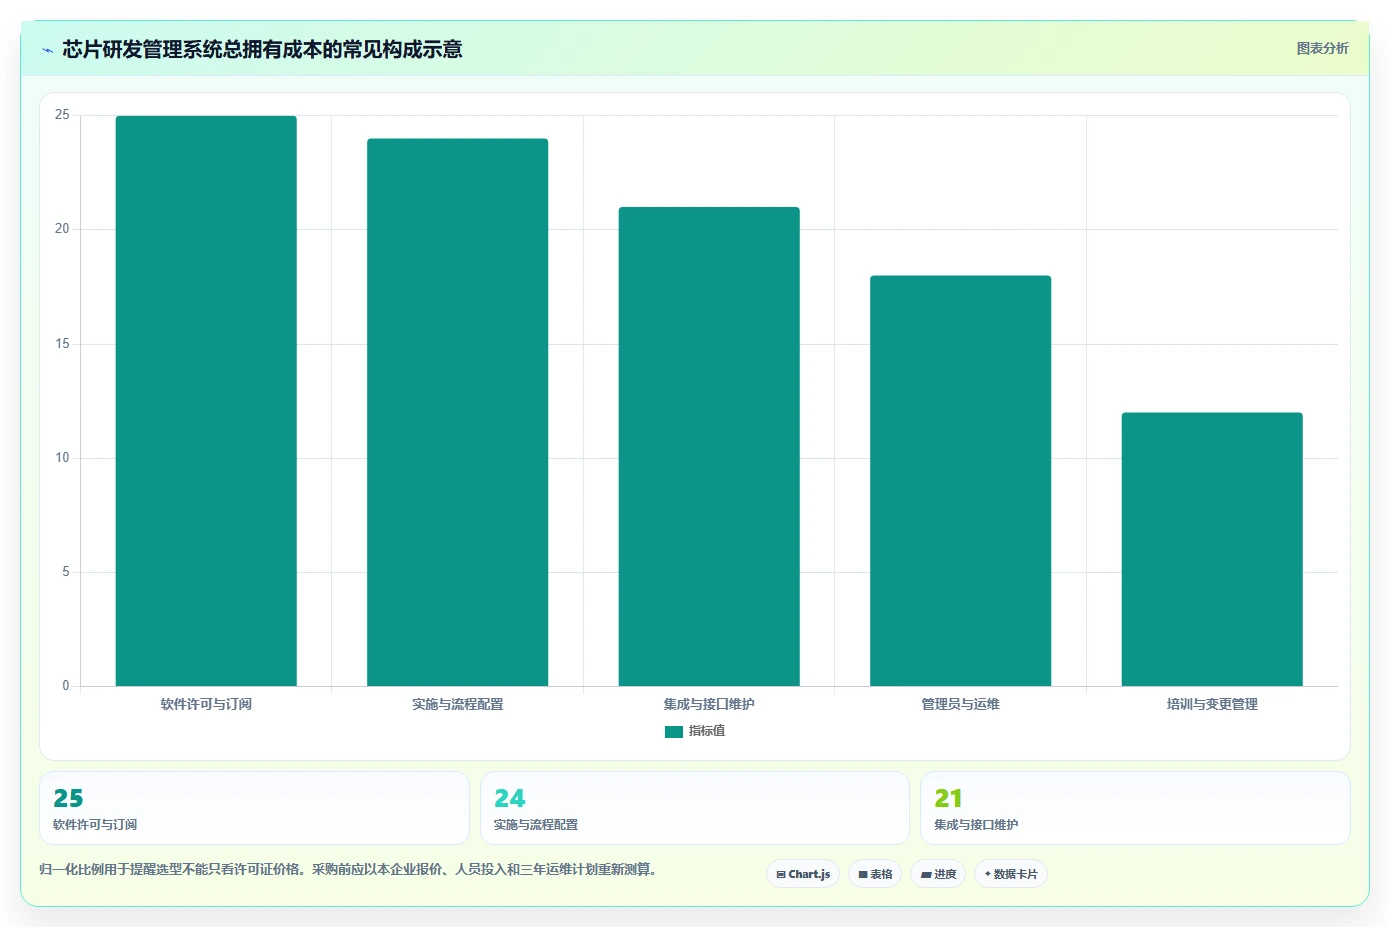Click the 指标值 legend label
The image size is (1390, 927).
pyautogui.click(x=707, y=731)
